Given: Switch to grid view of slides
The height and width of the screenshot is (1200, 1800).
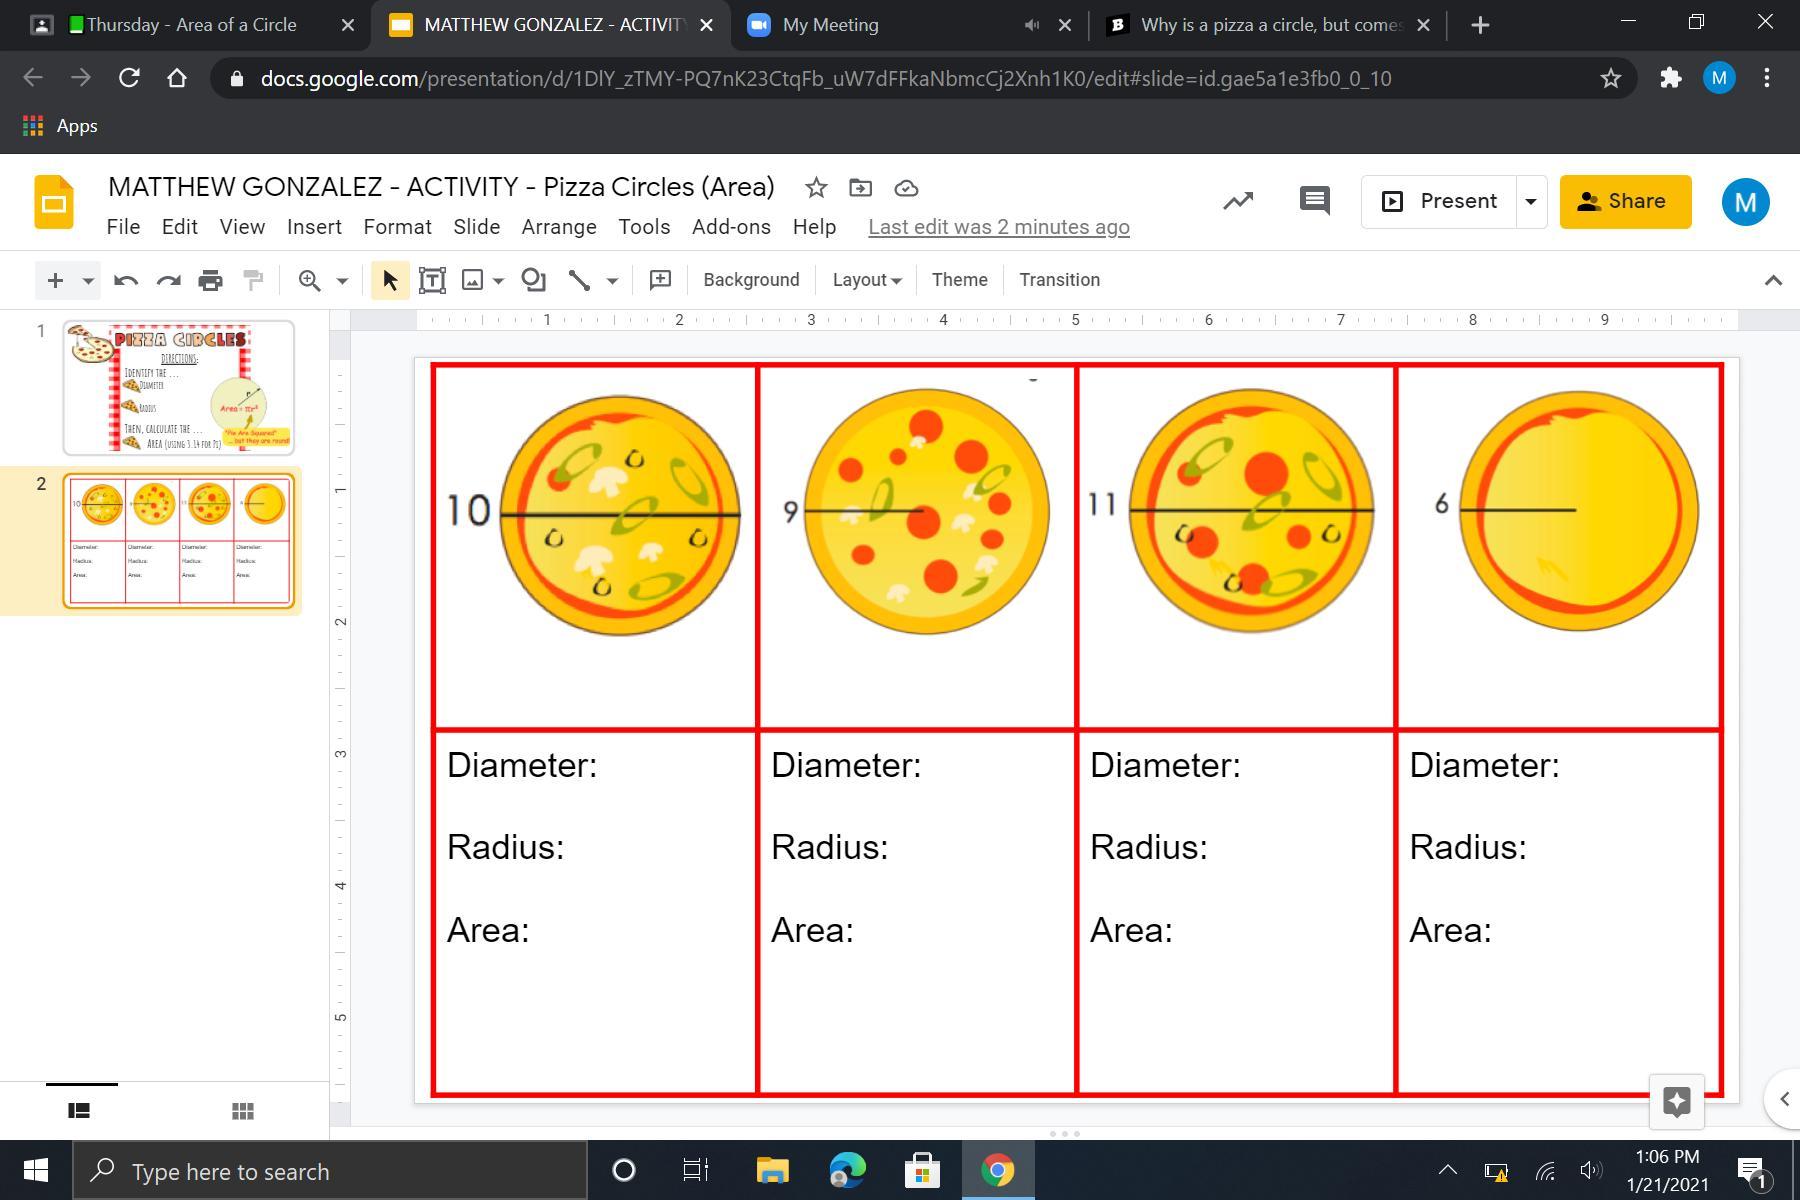Looking at the screenshot, I should click(x=242, y=1111).
